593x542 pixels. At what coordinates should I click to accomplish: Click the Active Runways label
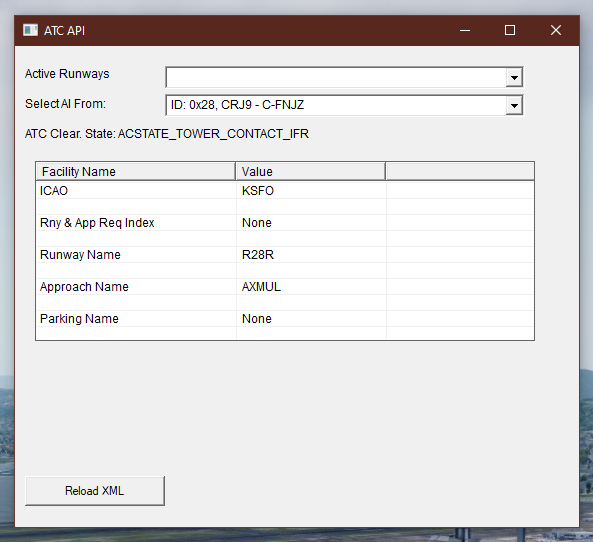pos(67,74)
